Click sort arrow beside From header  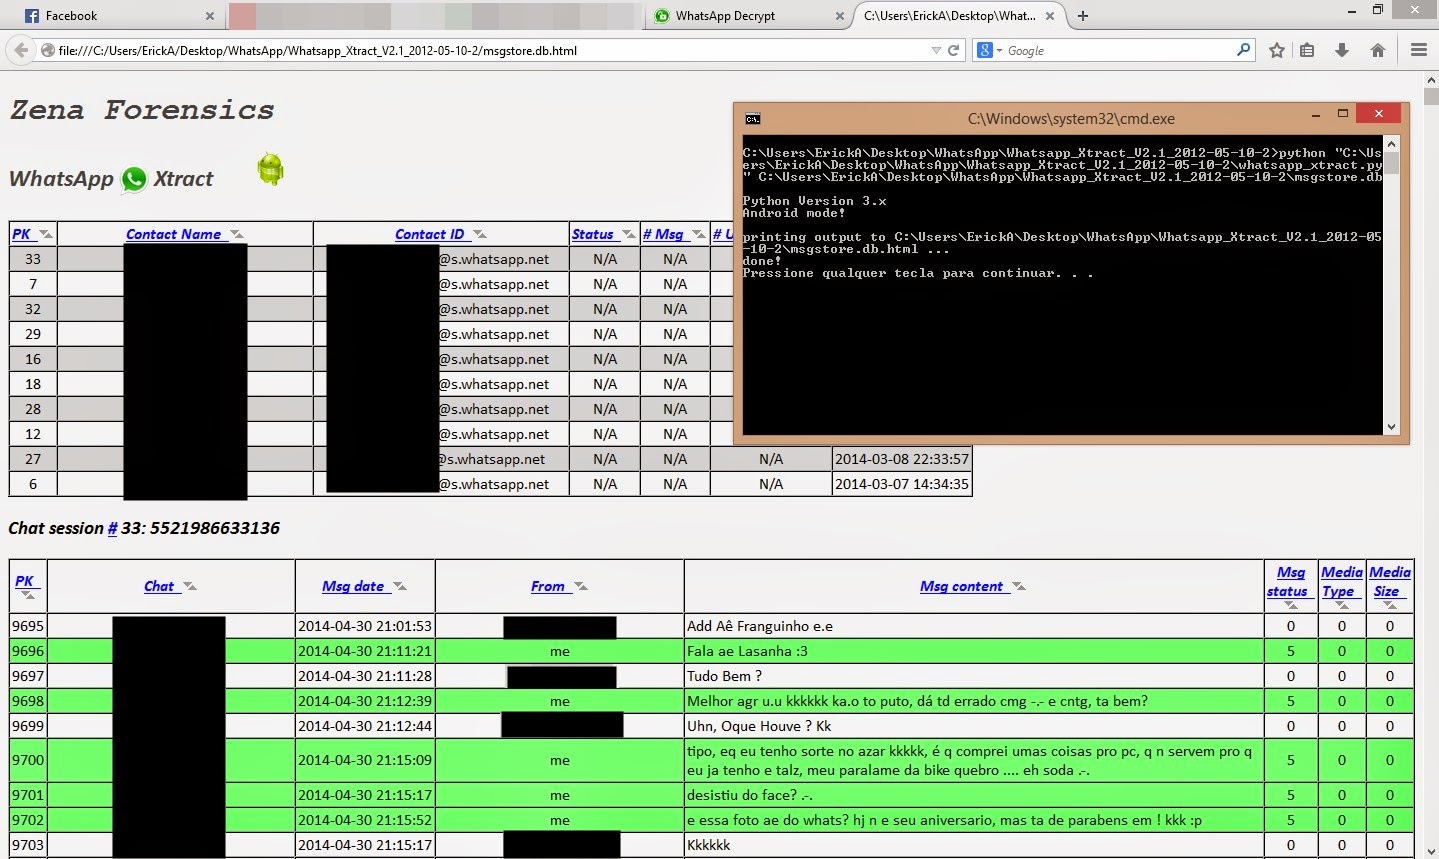[x=580, y=586]
